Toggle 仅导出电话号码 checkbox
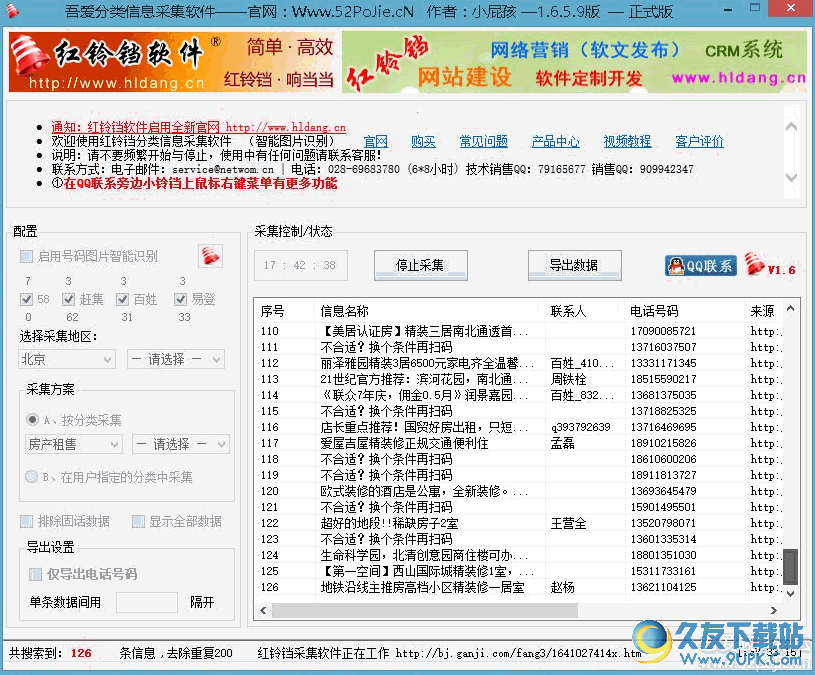The image size is (815, 675). [35, 574]
